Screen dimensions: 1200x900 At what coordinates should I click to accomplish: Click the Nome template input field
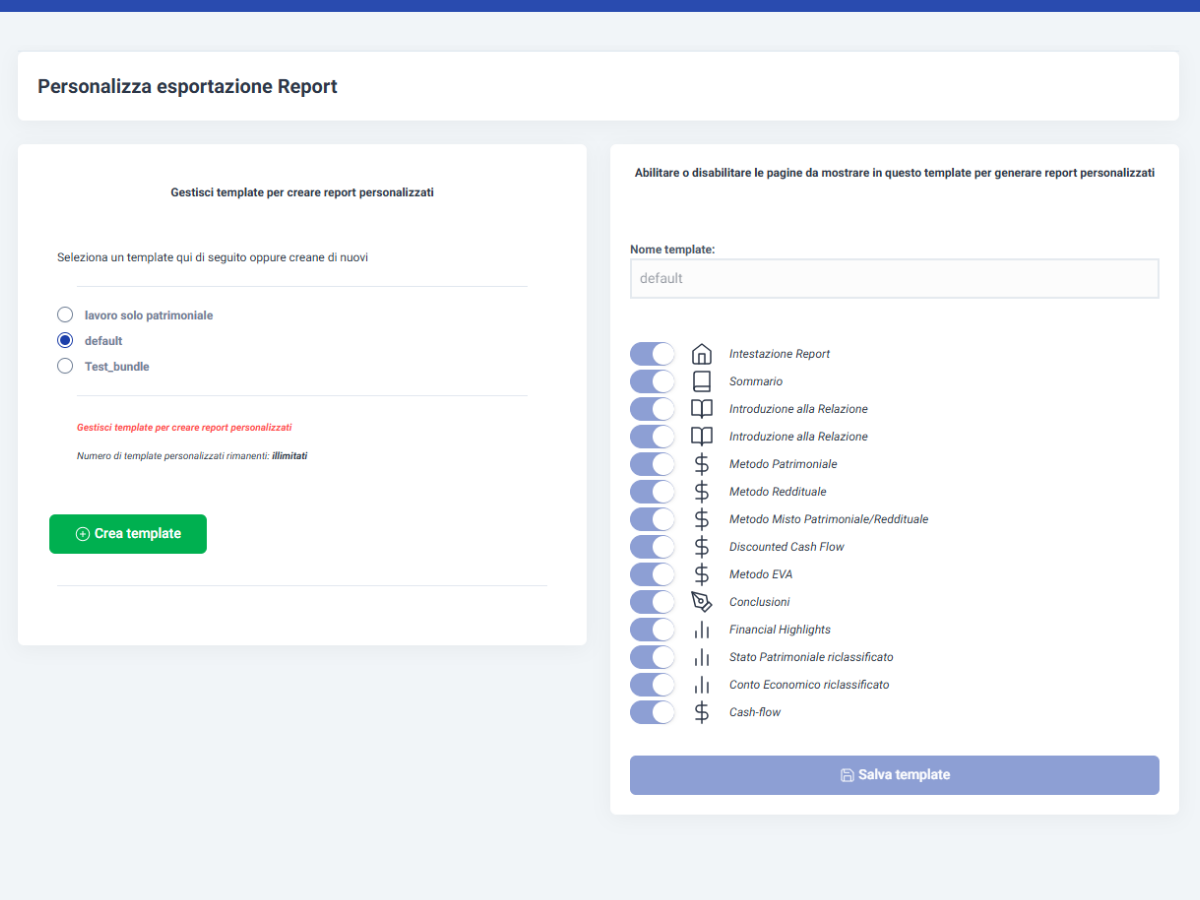pyautogui.click(x=894, y=279)
